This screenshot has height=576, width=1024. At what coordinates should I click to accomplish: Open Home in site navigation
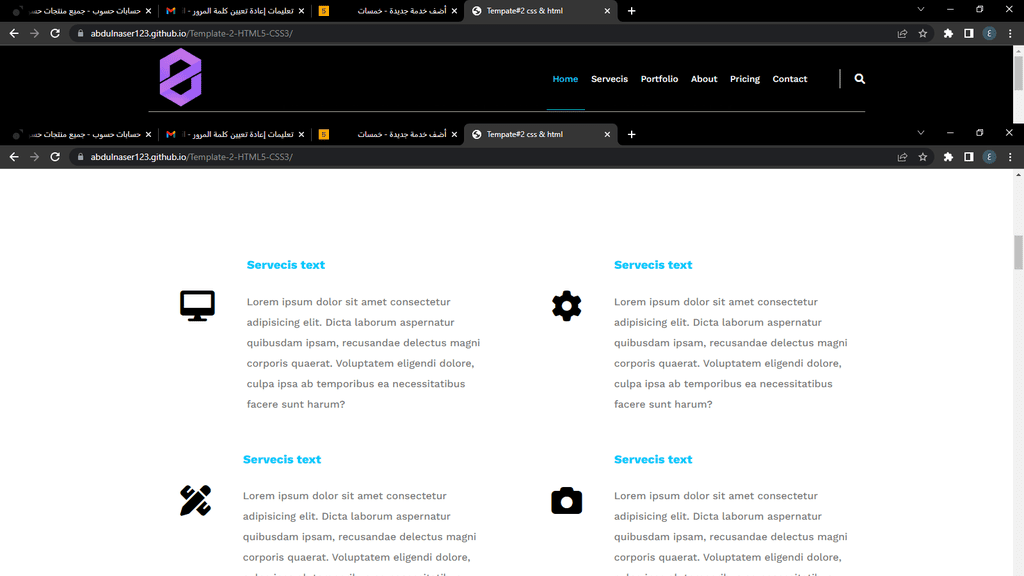click(x=565, y=79)
